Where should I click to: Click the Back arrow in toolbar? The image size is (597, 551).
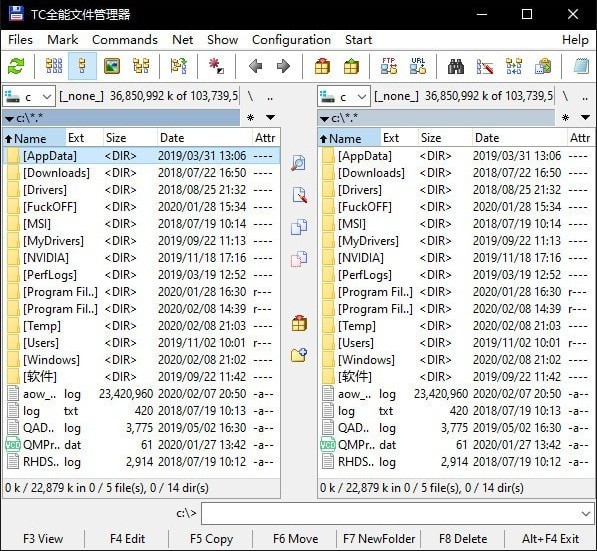tap(255, 66)
